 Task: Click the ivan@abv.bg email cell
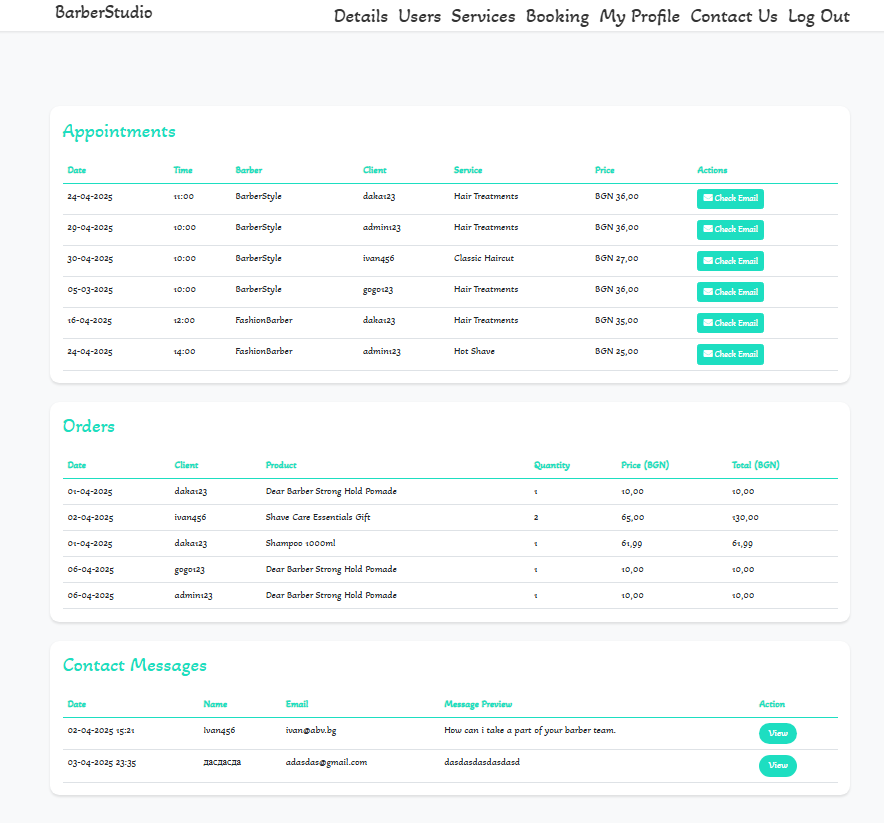pos(311,730)
